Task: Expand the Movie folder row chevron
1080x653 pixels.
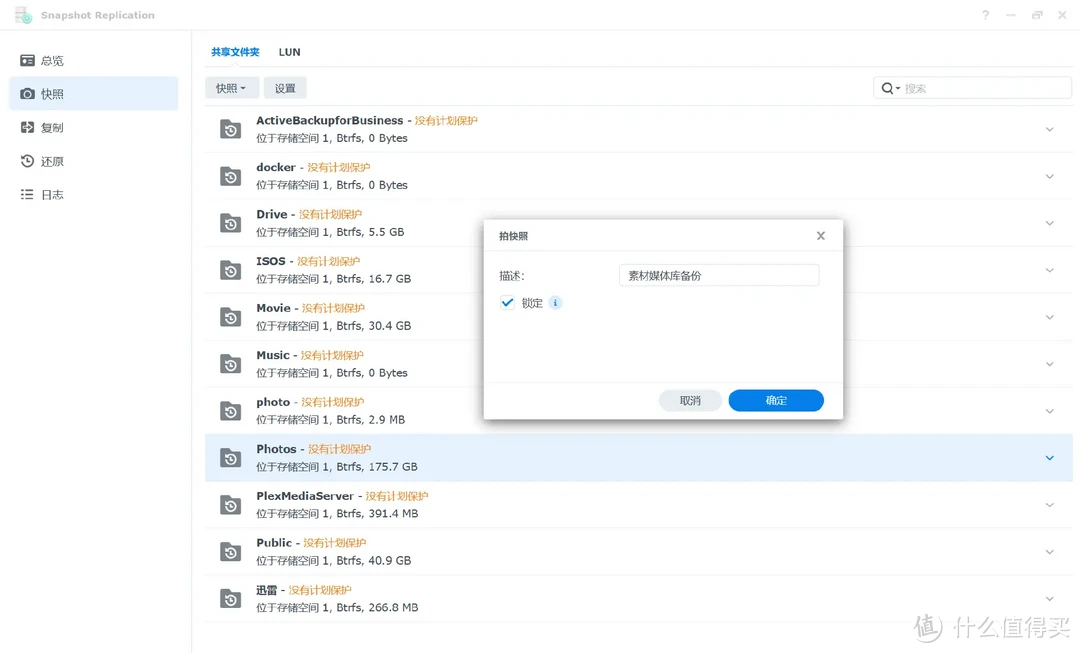Action: click(1049, 316)
